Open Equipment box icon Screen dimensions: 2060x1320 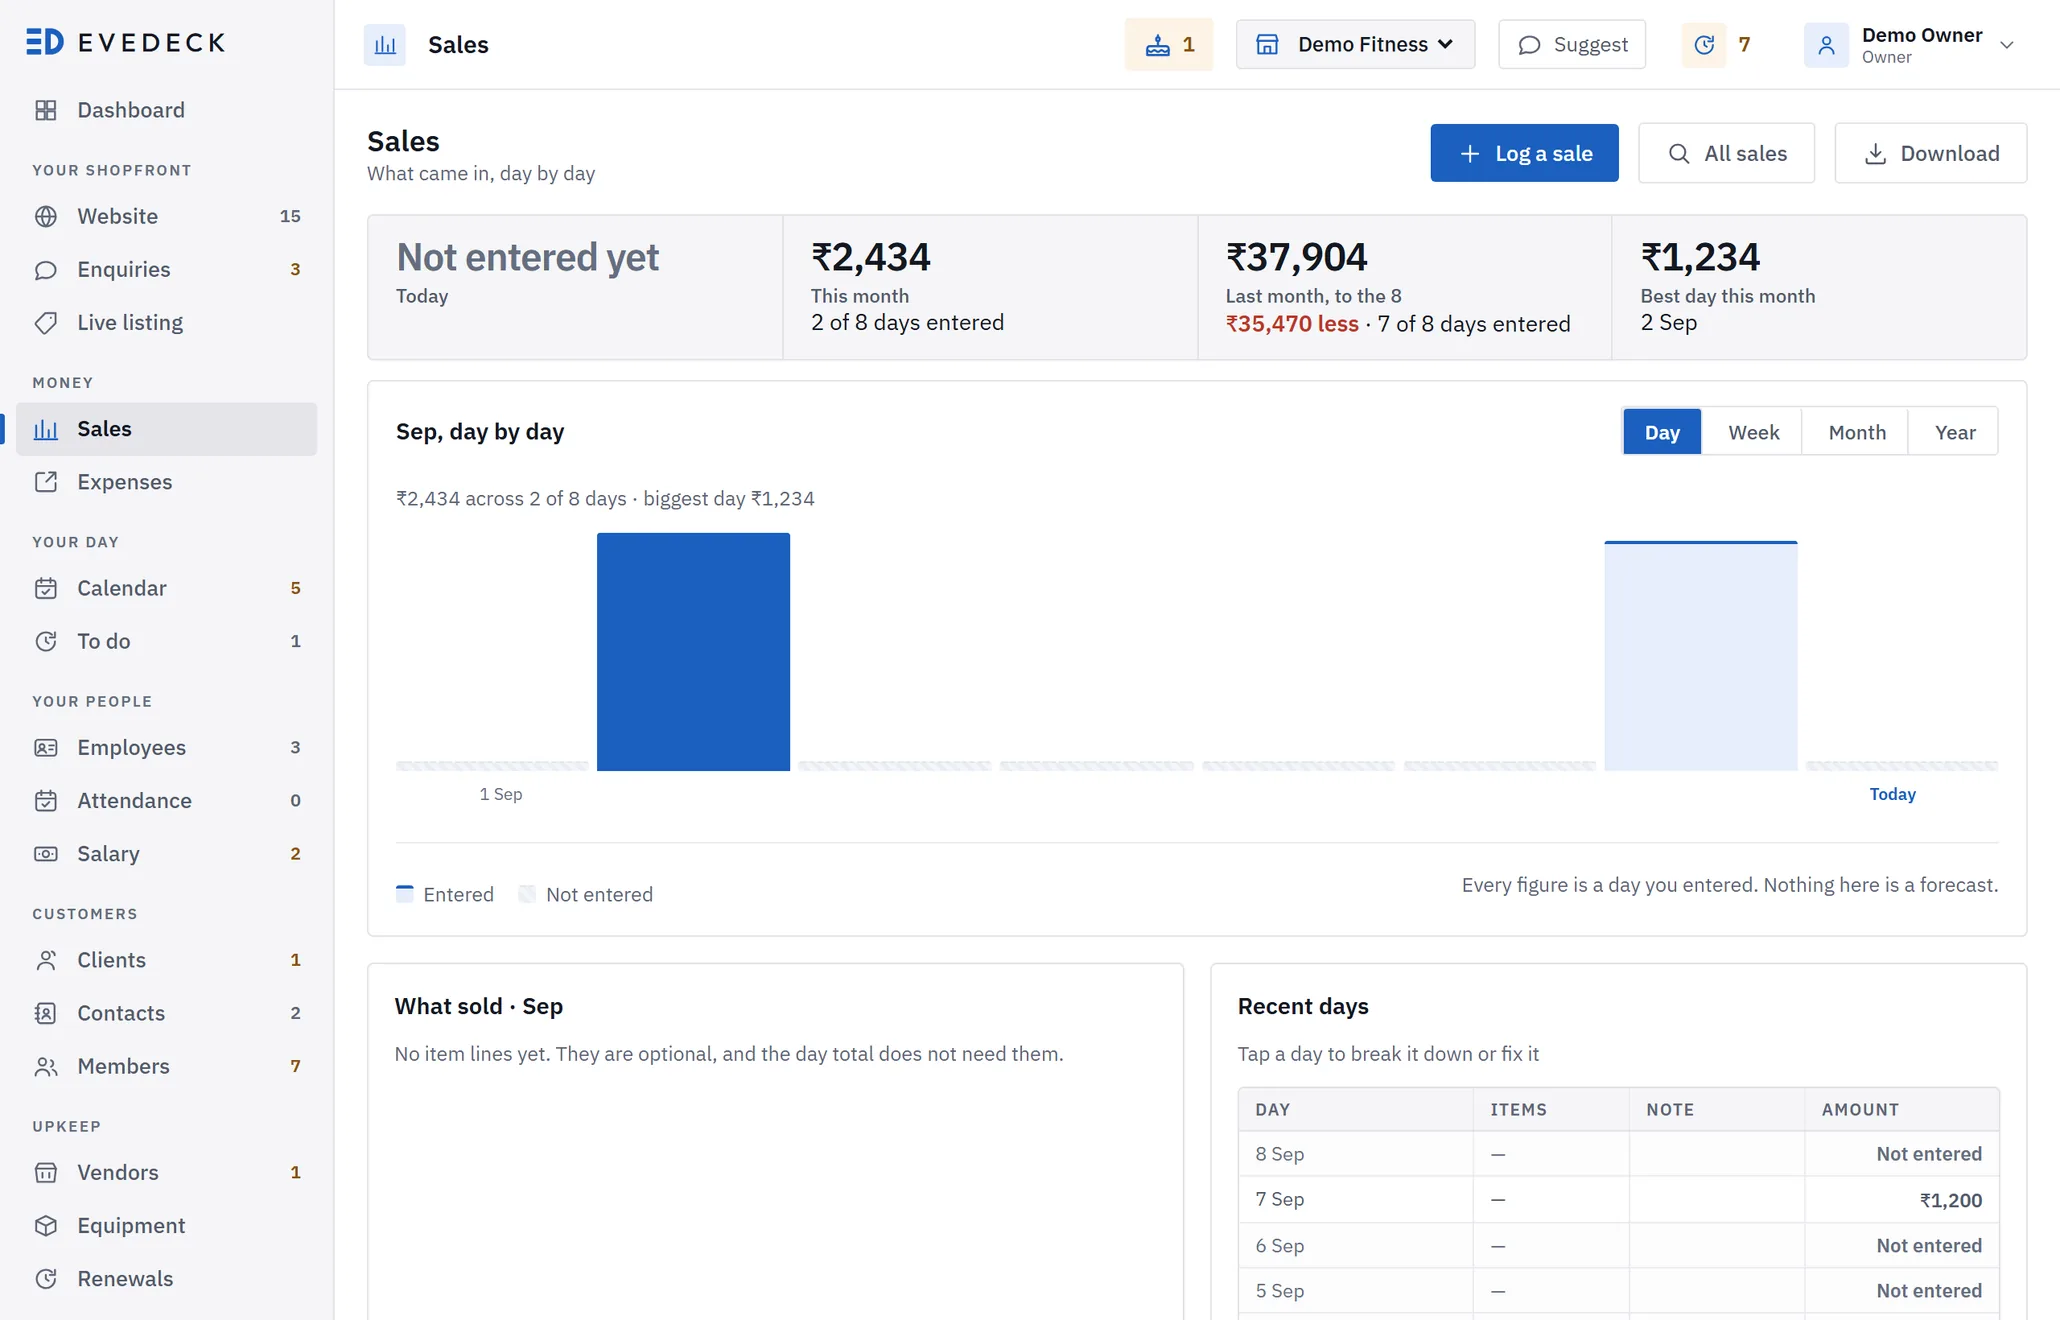coord(46,1225)
